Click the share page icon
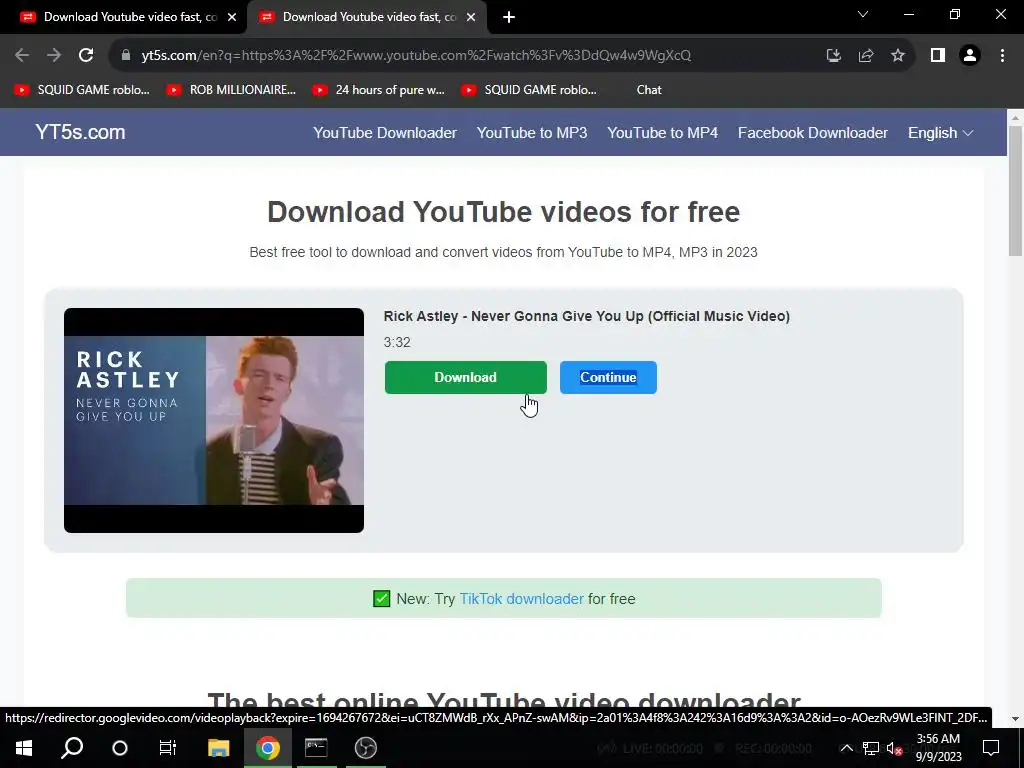The height and width of the screenshot is (768, 1024). pos(866,56)
